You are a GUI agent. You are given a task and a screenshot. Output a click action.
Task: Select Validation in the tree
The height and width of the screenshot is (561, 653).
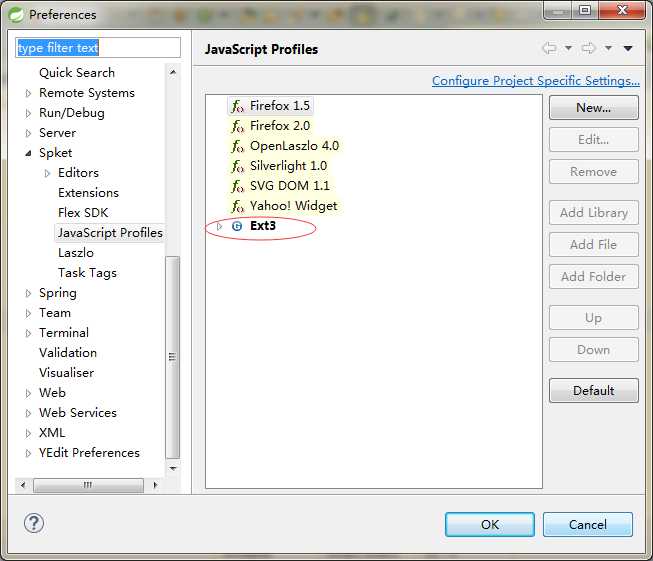point(68,353)
